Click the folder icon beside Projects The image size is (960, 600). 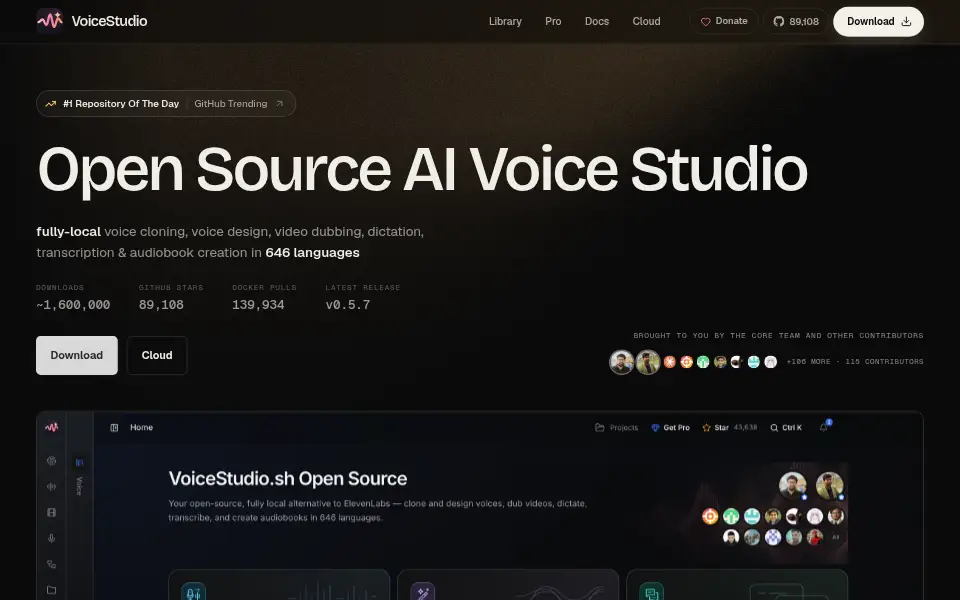point(600,427)
